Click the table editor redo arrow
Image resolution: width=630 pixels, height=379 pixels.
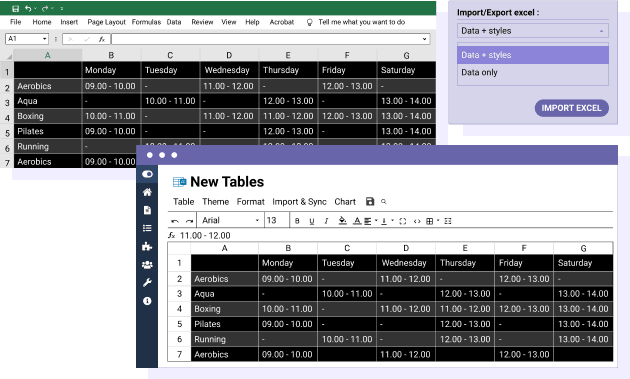[189, 221]
